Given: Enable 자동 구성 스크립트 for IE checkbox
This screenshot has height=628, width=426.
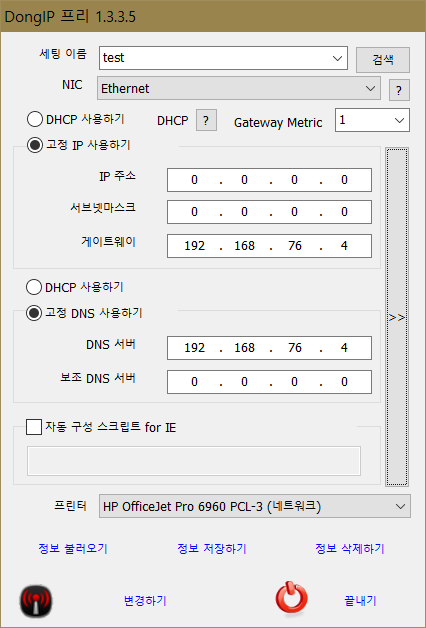Looking at the screenshot, I should (x=34, y=427).
